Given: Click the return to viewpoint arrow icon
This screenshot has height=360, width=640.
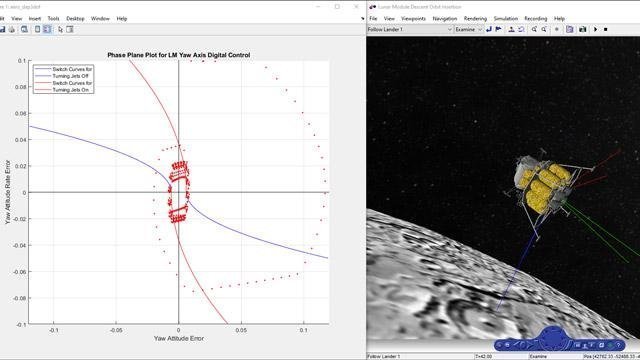Looking at the screenshot, I should 489,29.
